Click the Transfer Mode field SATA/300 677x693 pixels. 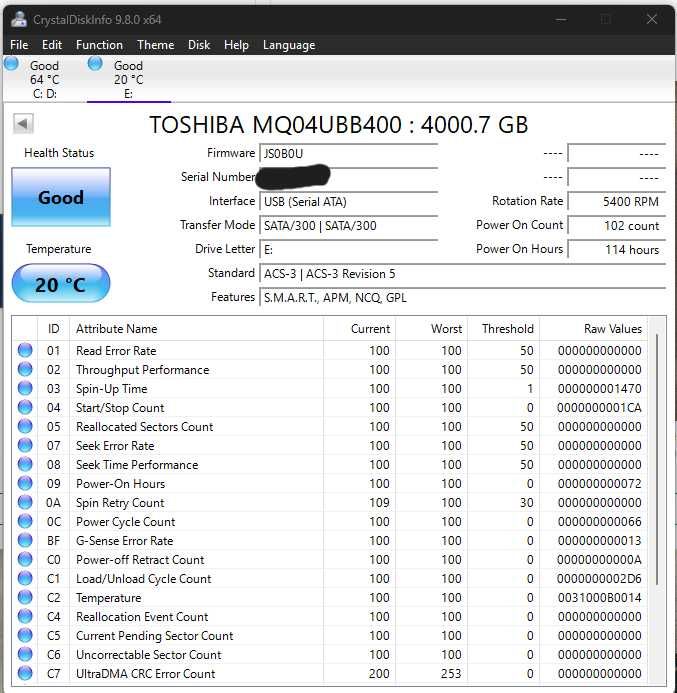pos(349,226)
